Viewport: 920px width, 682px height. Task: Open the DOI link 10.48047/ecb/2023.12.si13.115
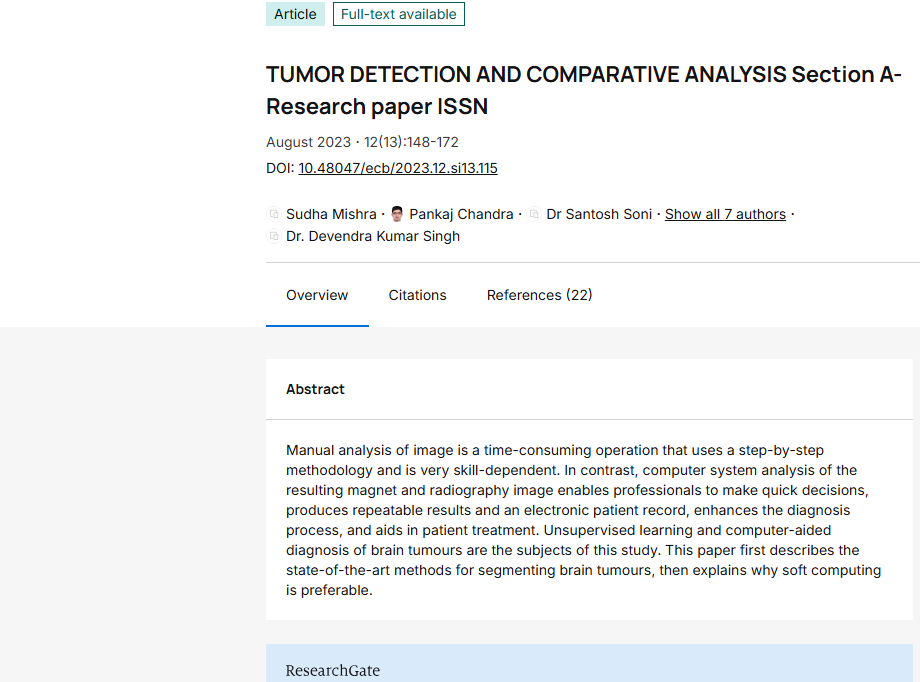pyautogui.click(x=397, y=168)
